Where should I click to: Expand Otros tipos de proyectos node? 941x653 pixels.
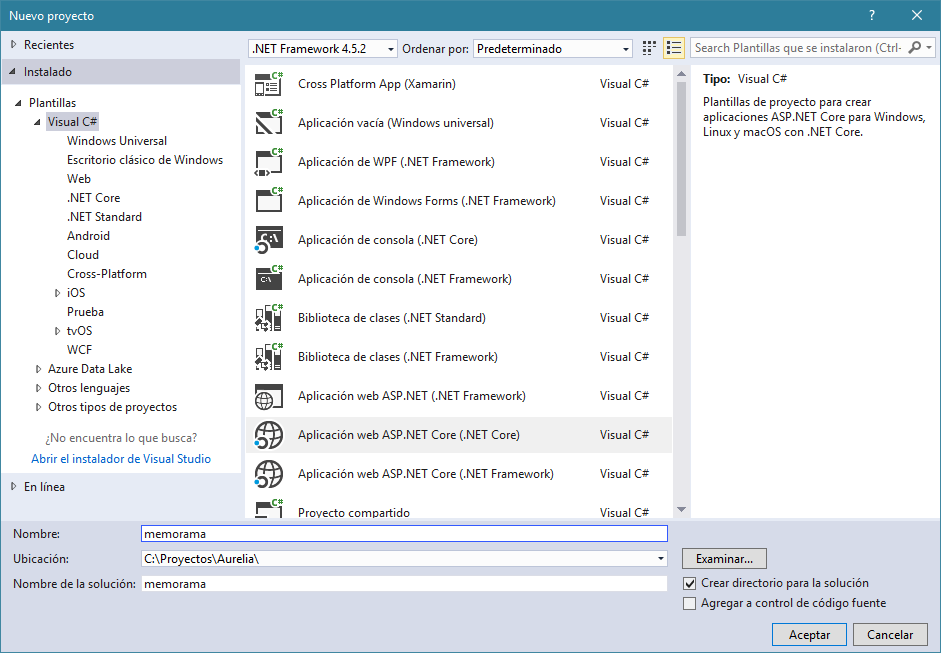(x=38, y=407)
